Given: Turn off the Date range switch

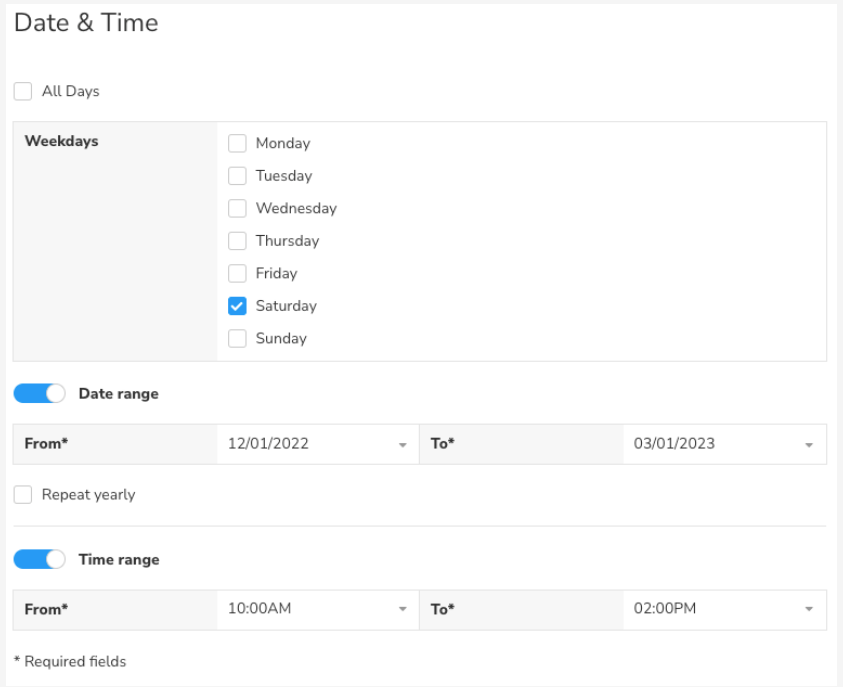Looking at the screenshot, I should [39, 394].
